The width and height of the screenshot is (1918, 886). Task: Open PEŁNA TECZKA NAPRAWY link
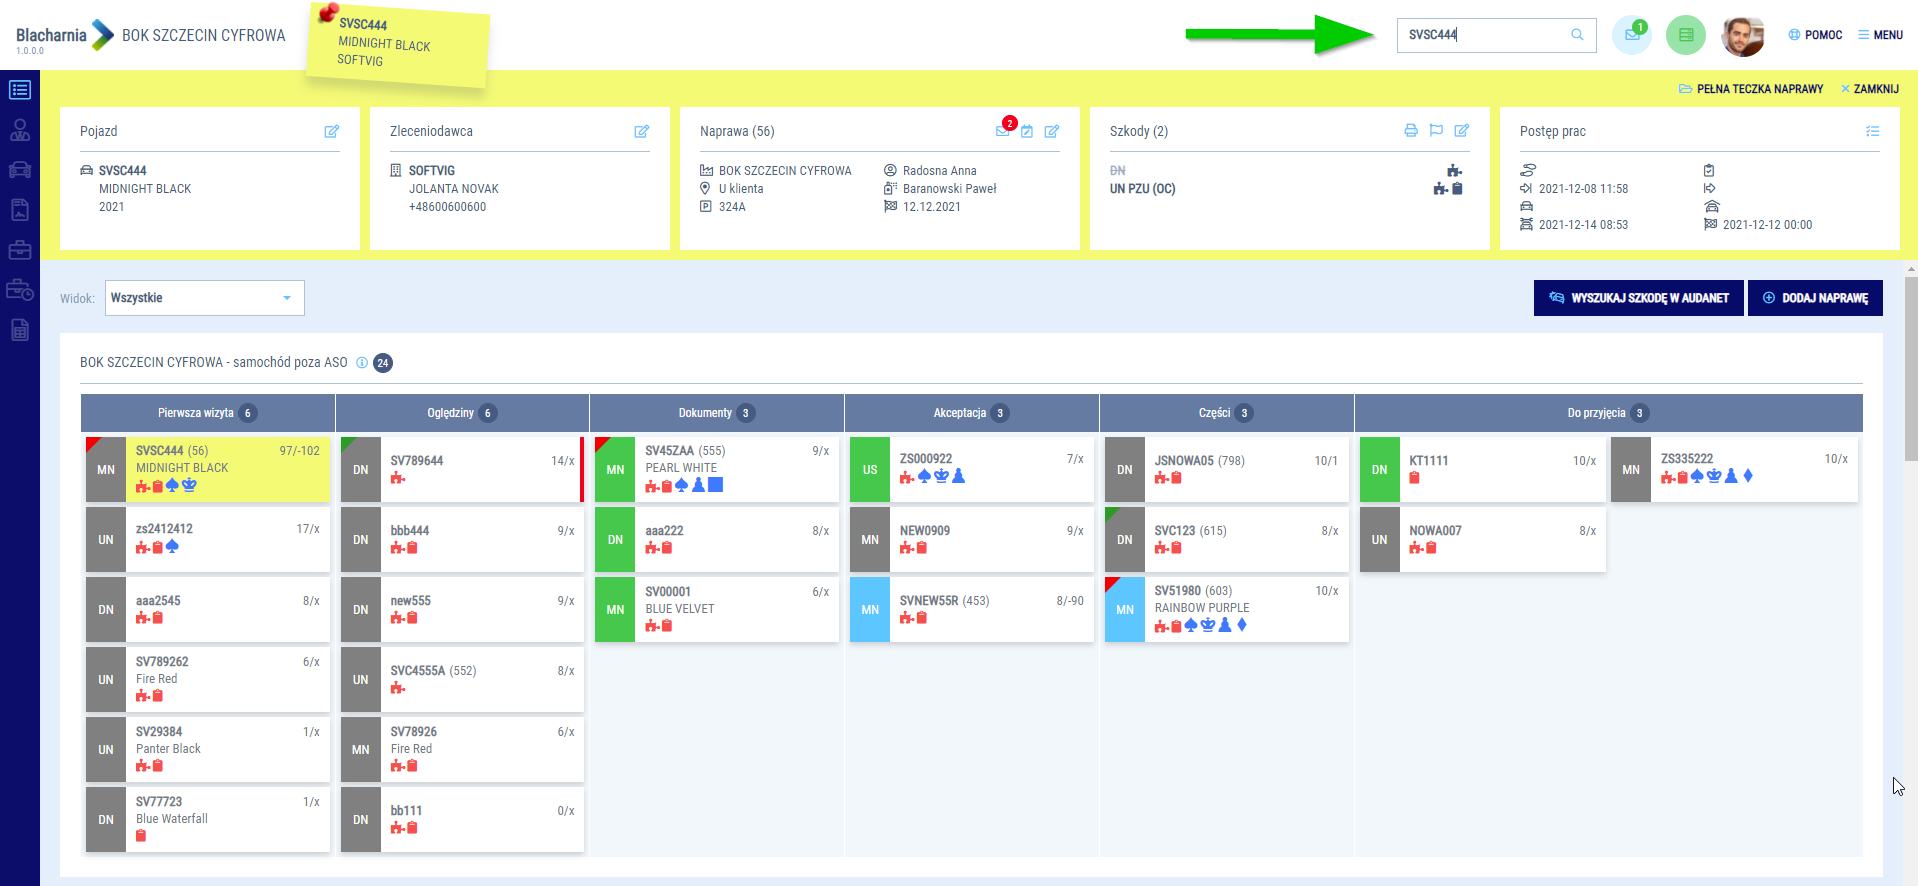[x=1750, y=89]
